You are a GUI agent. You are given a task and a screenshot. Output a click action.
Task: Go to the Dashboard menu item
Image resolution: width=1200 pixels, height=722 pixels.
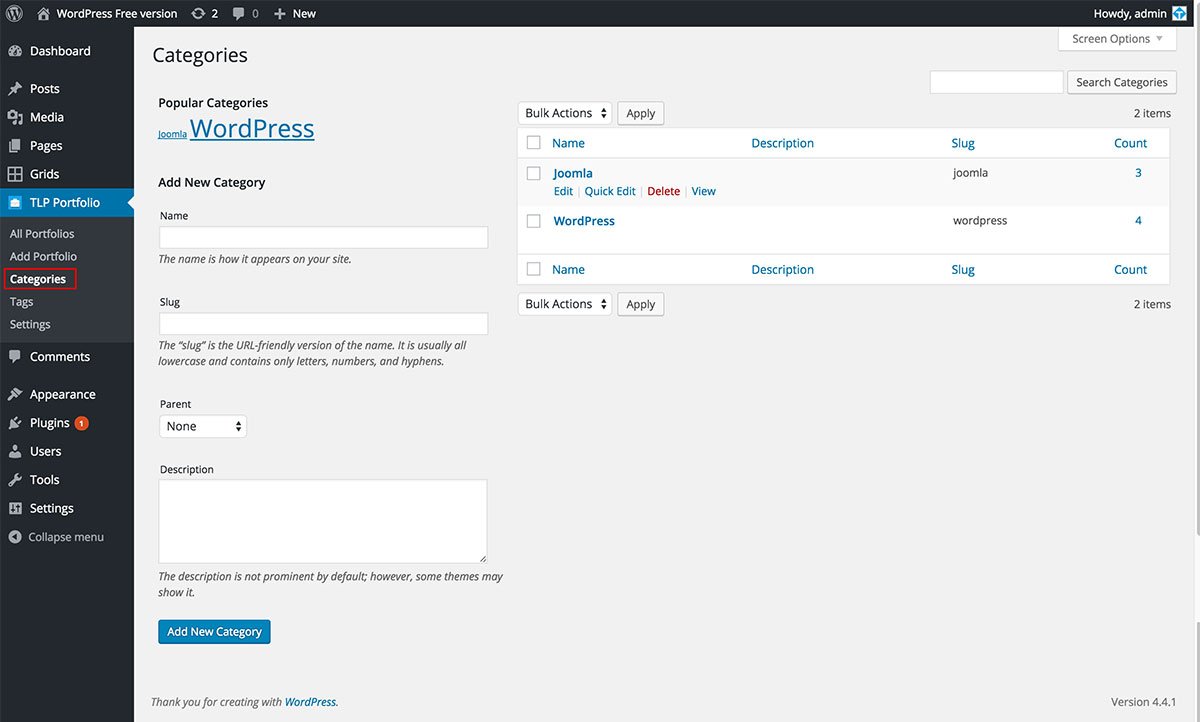coord(60,51)
